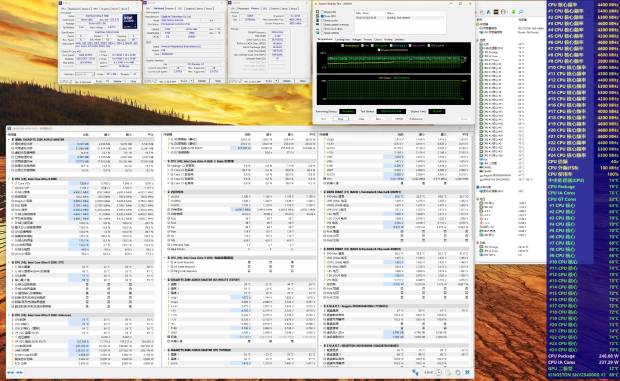Viewport: 620px width, 381px height.
Task: Switch to the Voltages tab
Action: pos(357,39)
